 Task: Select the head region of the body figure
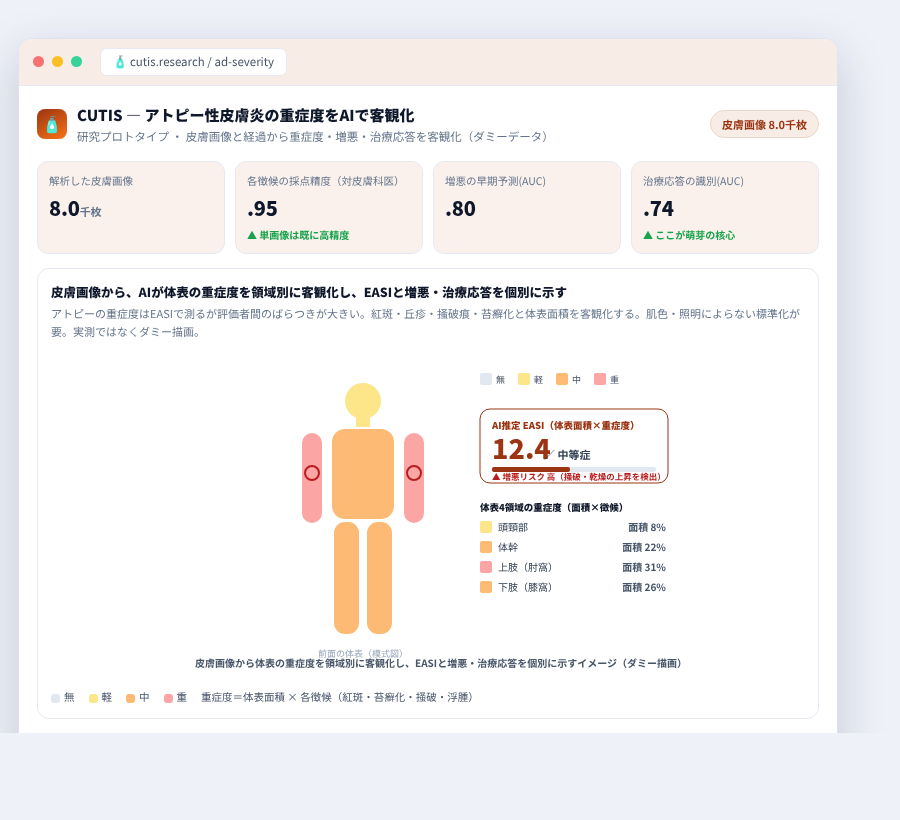[363, 401]
